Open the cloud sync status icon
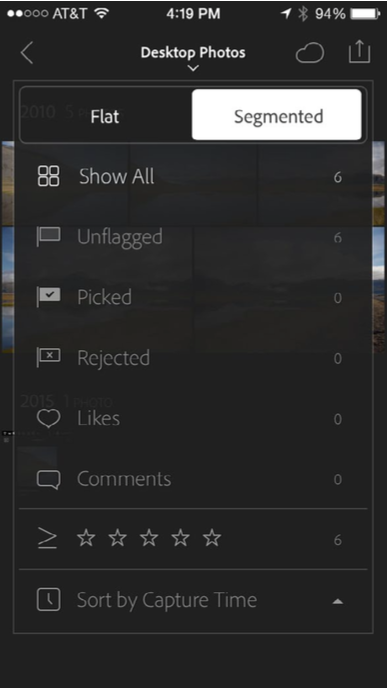Image resolution: width=387 pixels, height=688 pixels. click(x=310, y=54)
